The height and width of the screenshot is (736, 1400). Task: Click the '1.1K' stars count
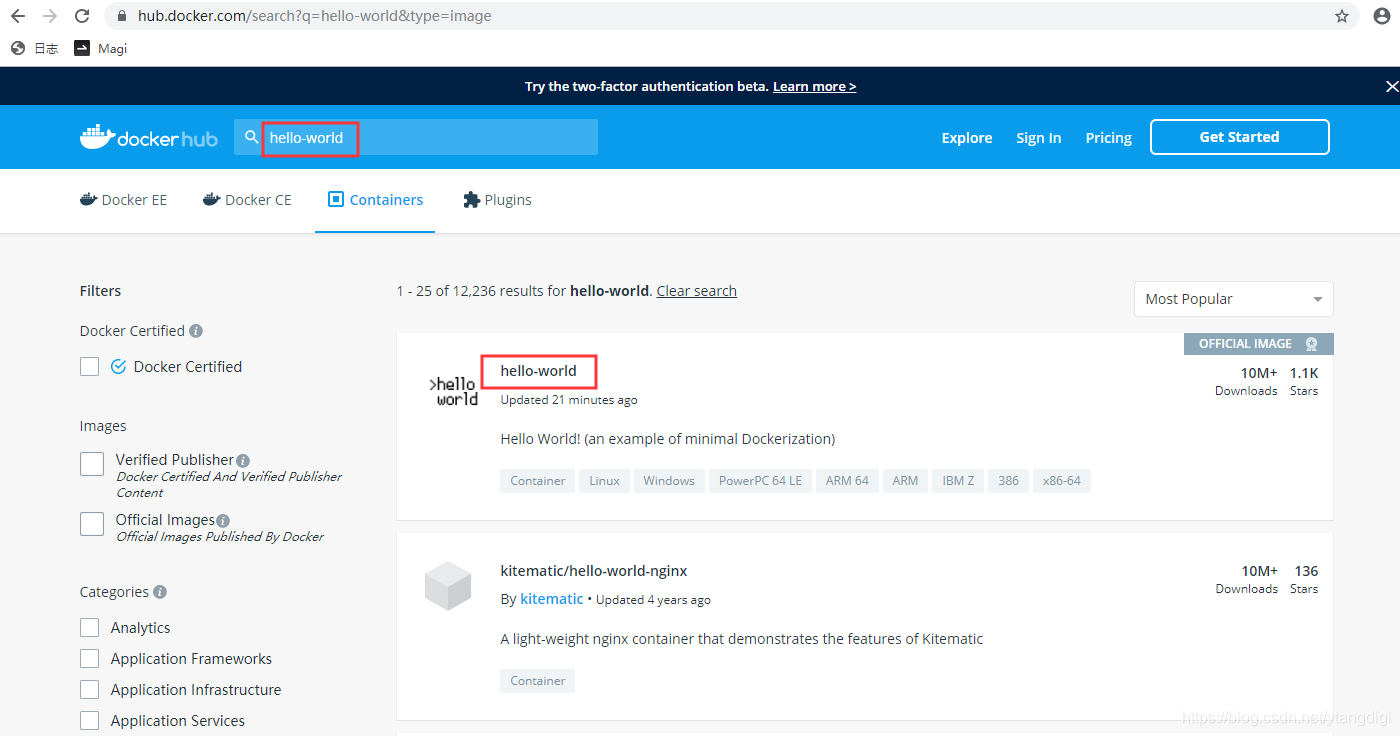point(1304,373)
